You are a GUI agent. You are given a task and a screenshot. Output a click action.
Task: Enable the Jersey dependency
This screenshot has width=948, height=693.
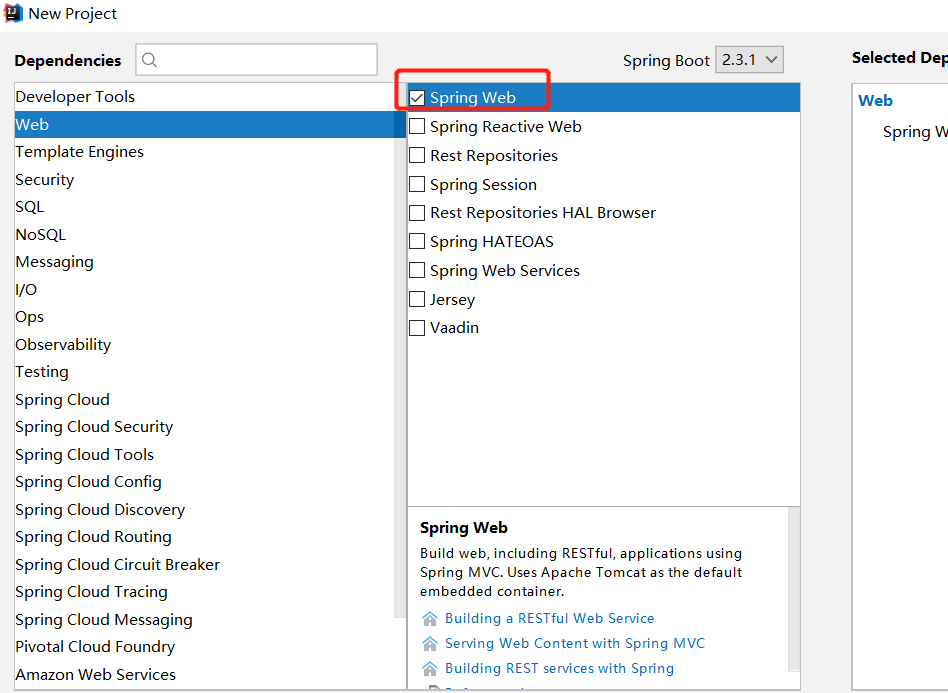pyautogui.click(x=417, y=299)
